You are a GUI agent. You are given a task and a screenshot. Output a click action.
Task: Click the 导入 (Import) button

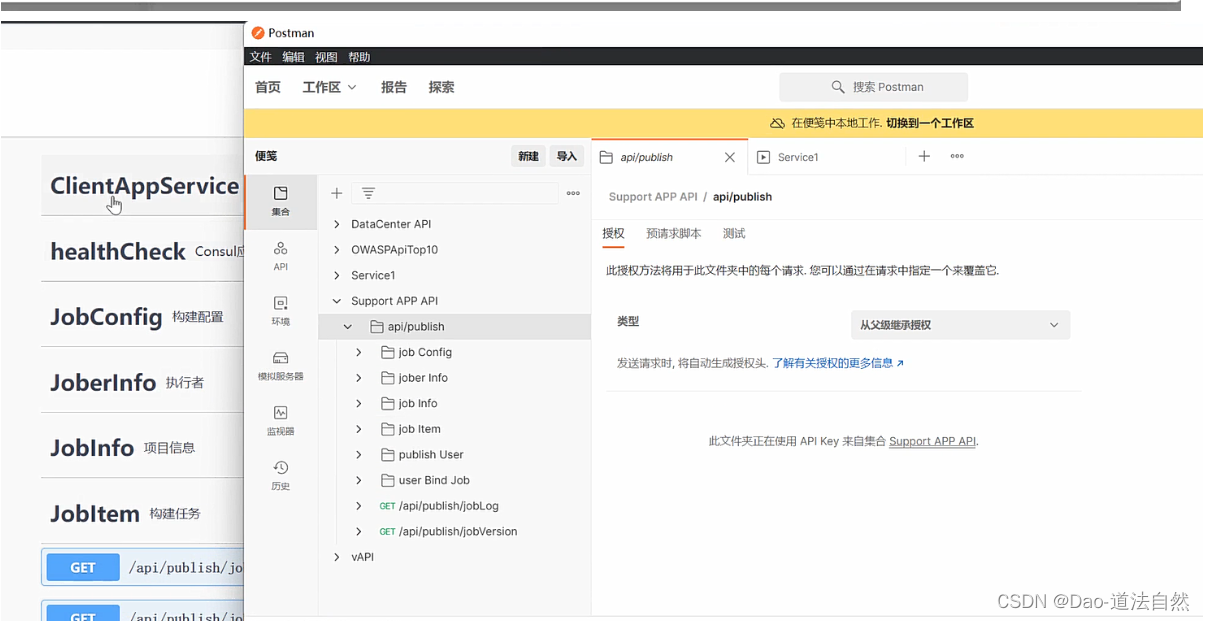(566, 156)
